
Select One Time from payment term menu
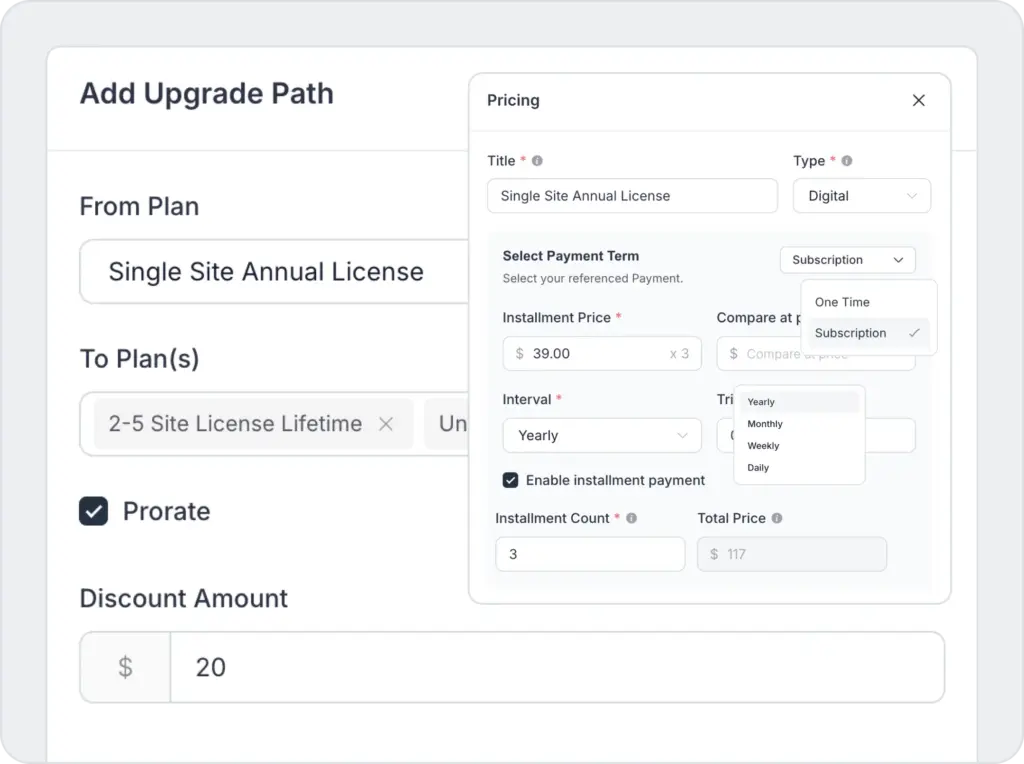pos(842,302)
